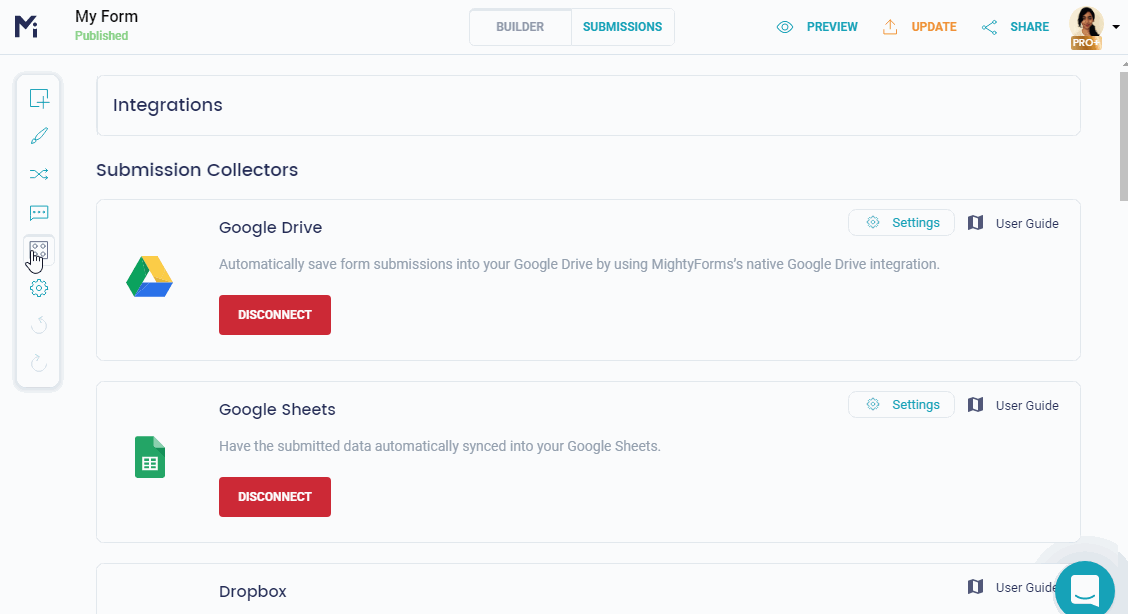The image size is (1128, 614).
Task: Click PREVIEW to preview the form
Action: [x=817, y=27]
